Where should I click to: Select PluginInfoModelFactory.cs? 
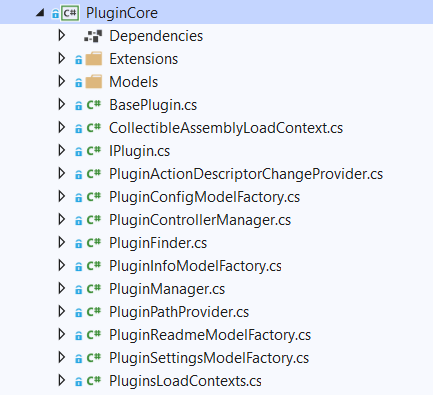(195, 266)
